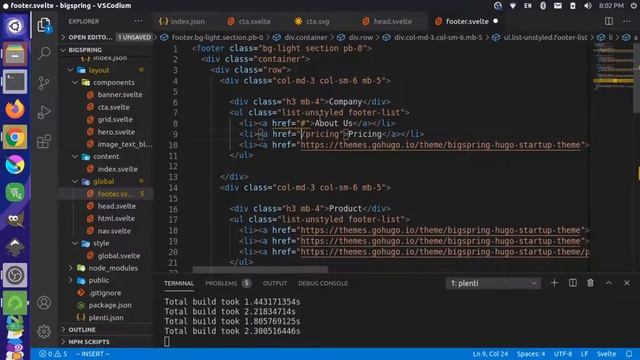
Task: Maximize the terminal panel size
Action: pyautogui.click(x=609, y=283)
